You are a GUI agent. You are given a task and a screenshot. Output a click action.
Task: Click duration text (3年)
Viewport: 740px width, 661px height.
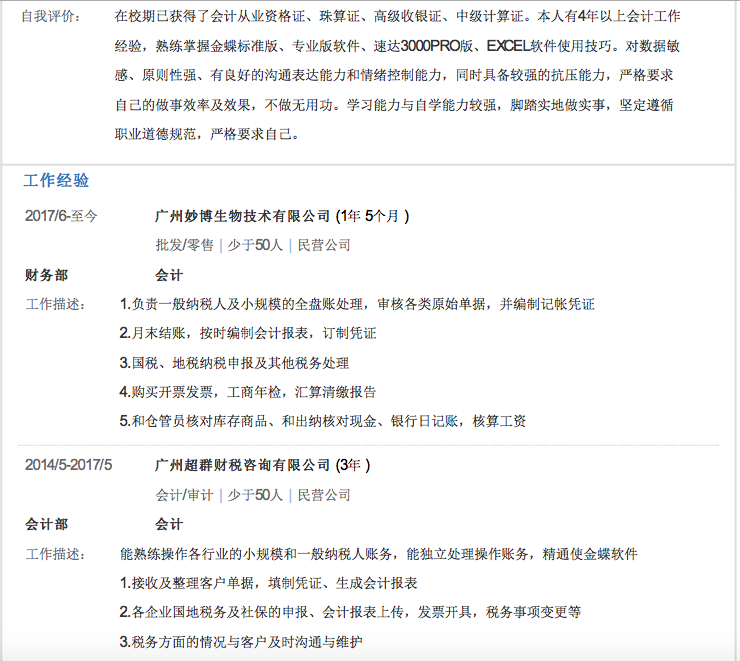click(x=353, y=465)
